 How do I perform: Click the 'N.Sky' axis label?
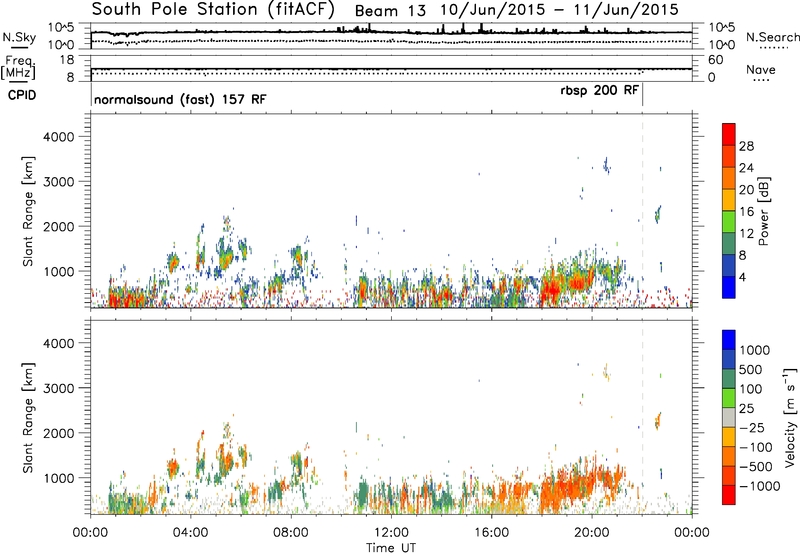(x=19, y=37)
